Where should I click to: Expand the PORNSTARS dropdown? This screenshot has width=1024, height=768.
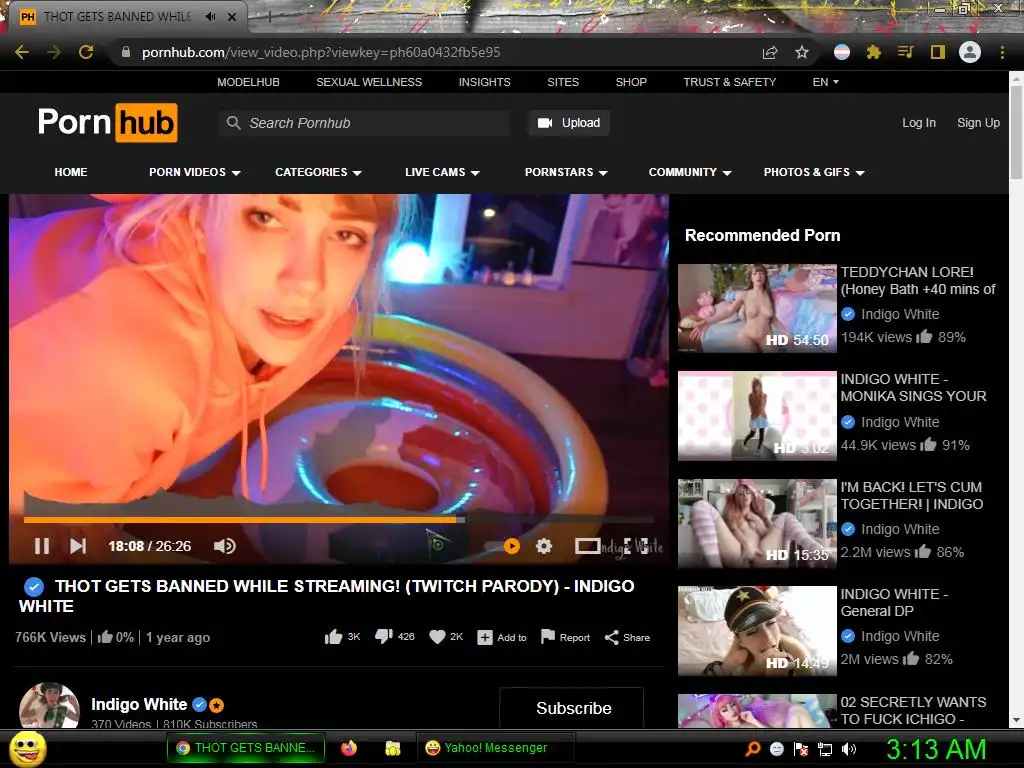566,172
